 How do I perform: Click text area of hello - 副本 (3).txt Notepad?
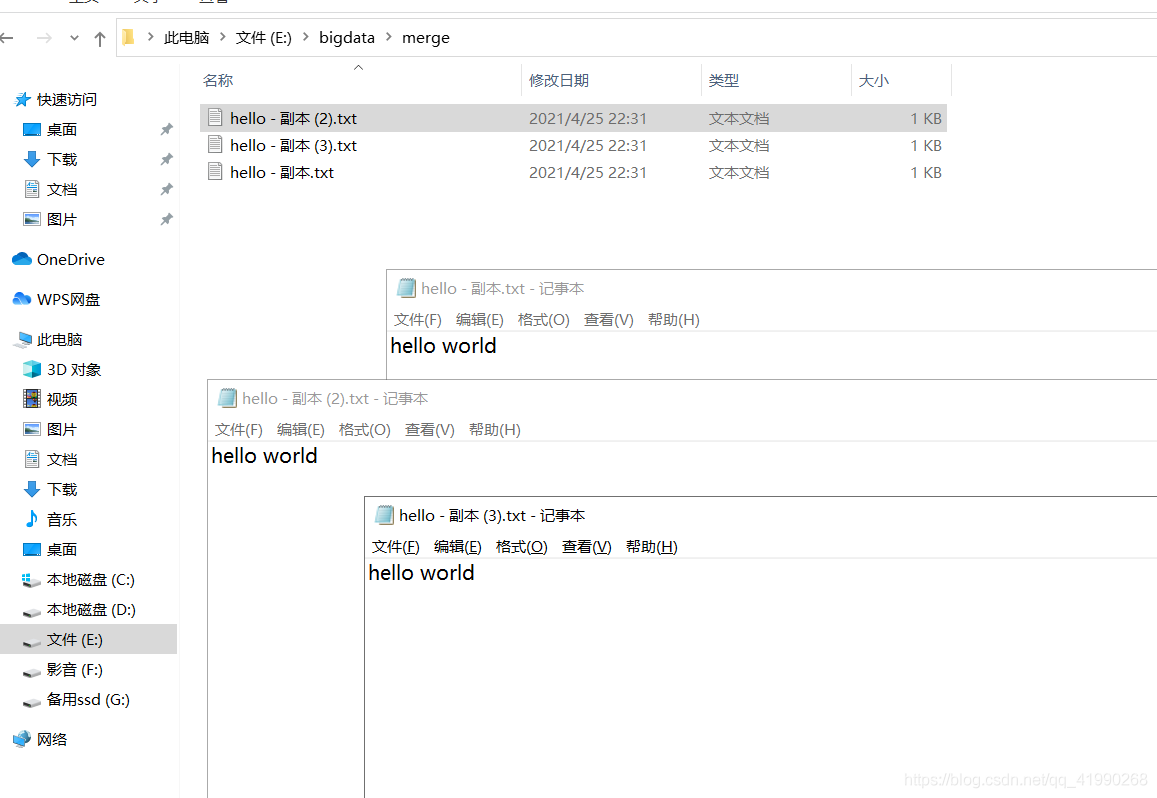click(761, 678)
